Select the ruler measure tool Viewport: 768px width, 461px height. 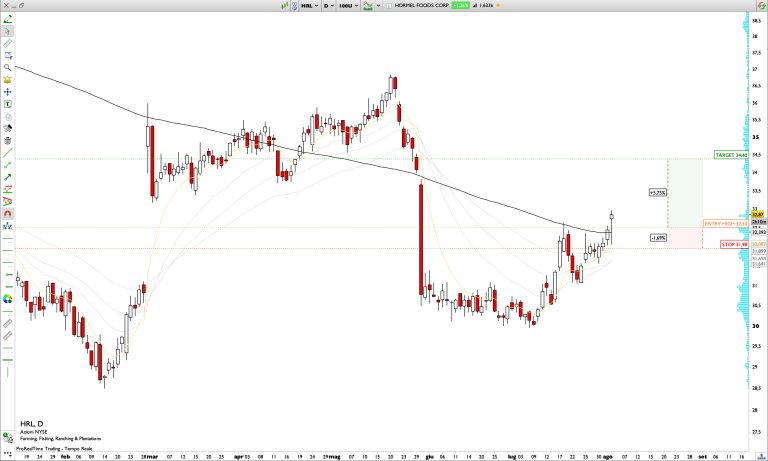pos(8,43)
